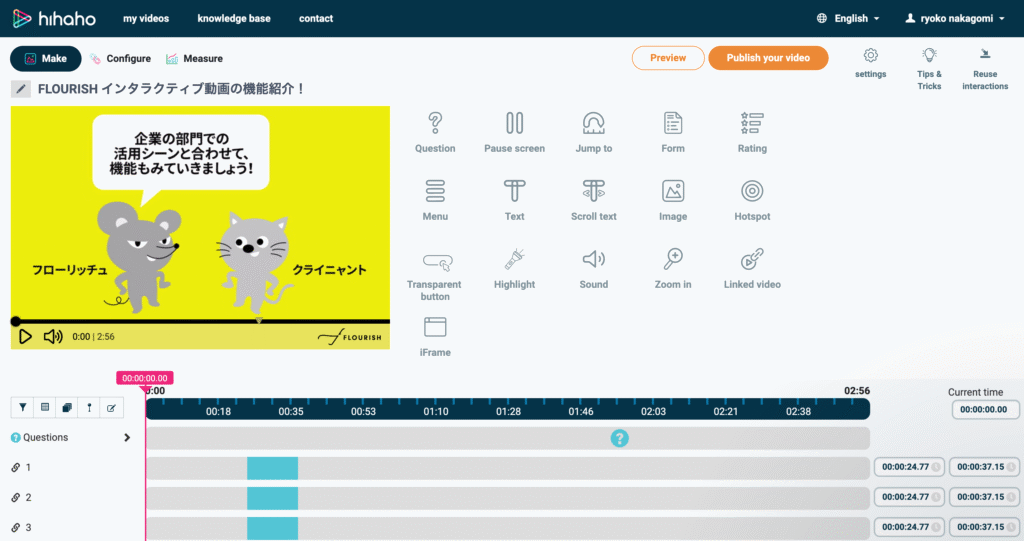Click the timeline filter funnel icon

[23, 408]
